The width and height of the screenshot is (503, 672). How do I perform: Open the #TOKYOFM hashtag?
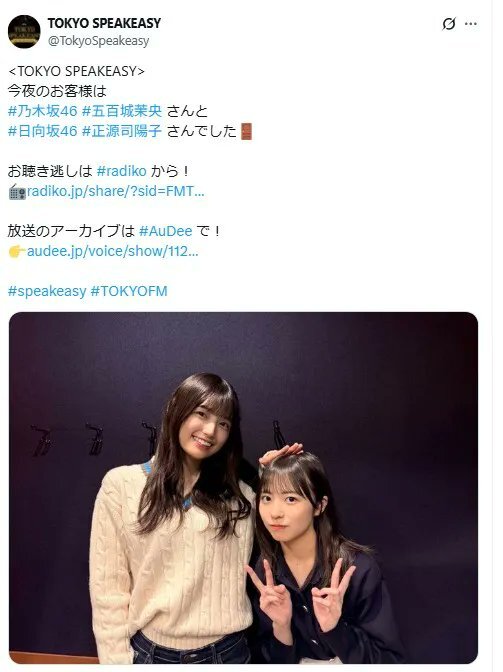pos(129,291)
